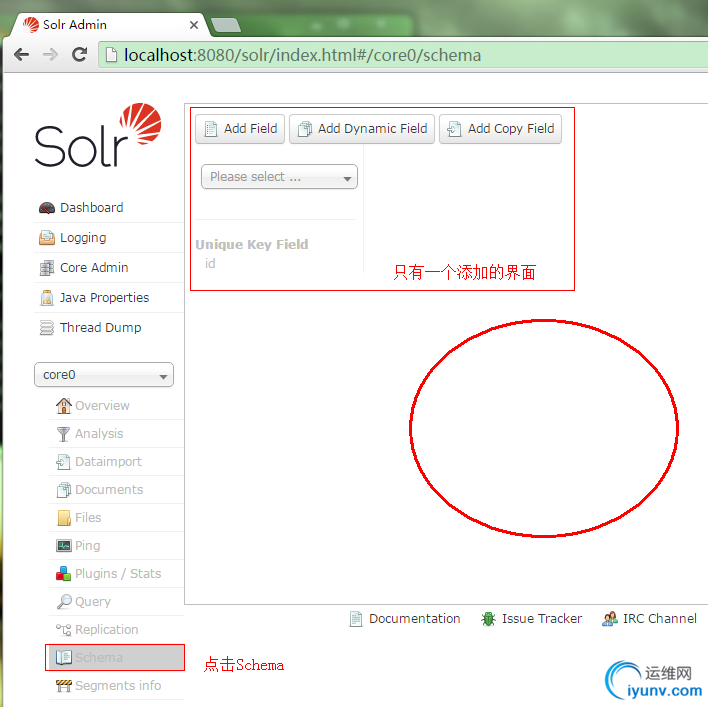This screenshot has height=707, width=708.
Task: Click the Solr favicon on the tab
Action: pyautogui.click(x=31, y=24)
